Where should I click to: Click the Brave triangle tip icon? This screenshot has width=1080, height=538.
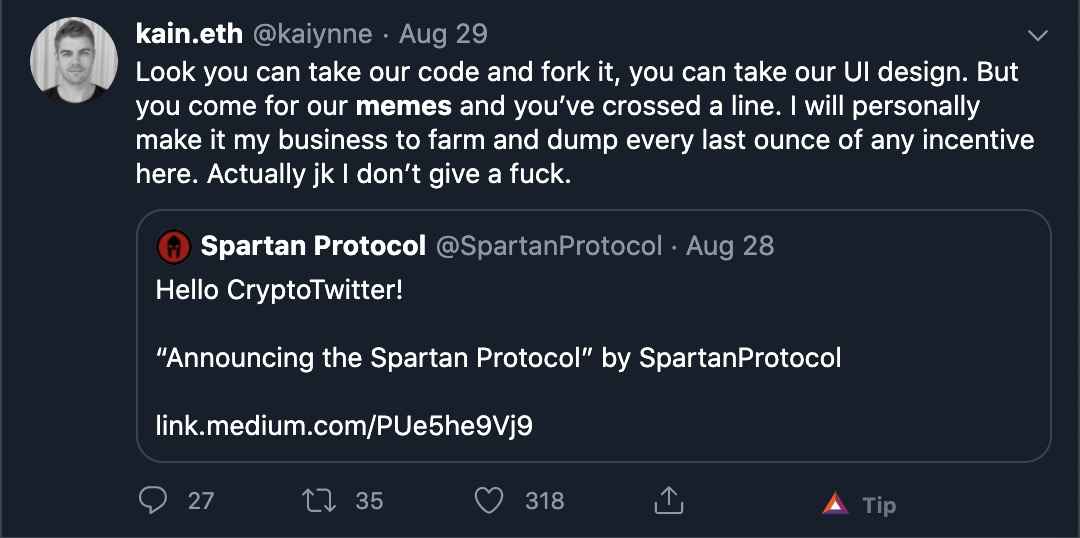(835, 504)
